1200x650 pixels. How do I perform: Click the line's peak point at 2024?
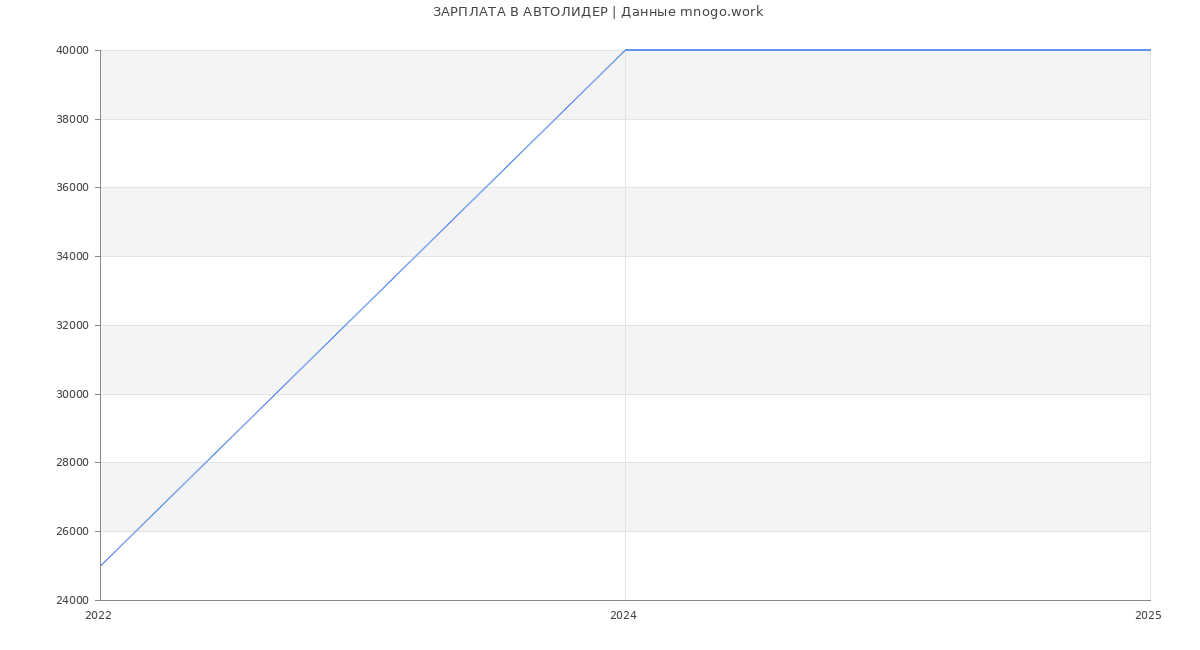[625, 50]
